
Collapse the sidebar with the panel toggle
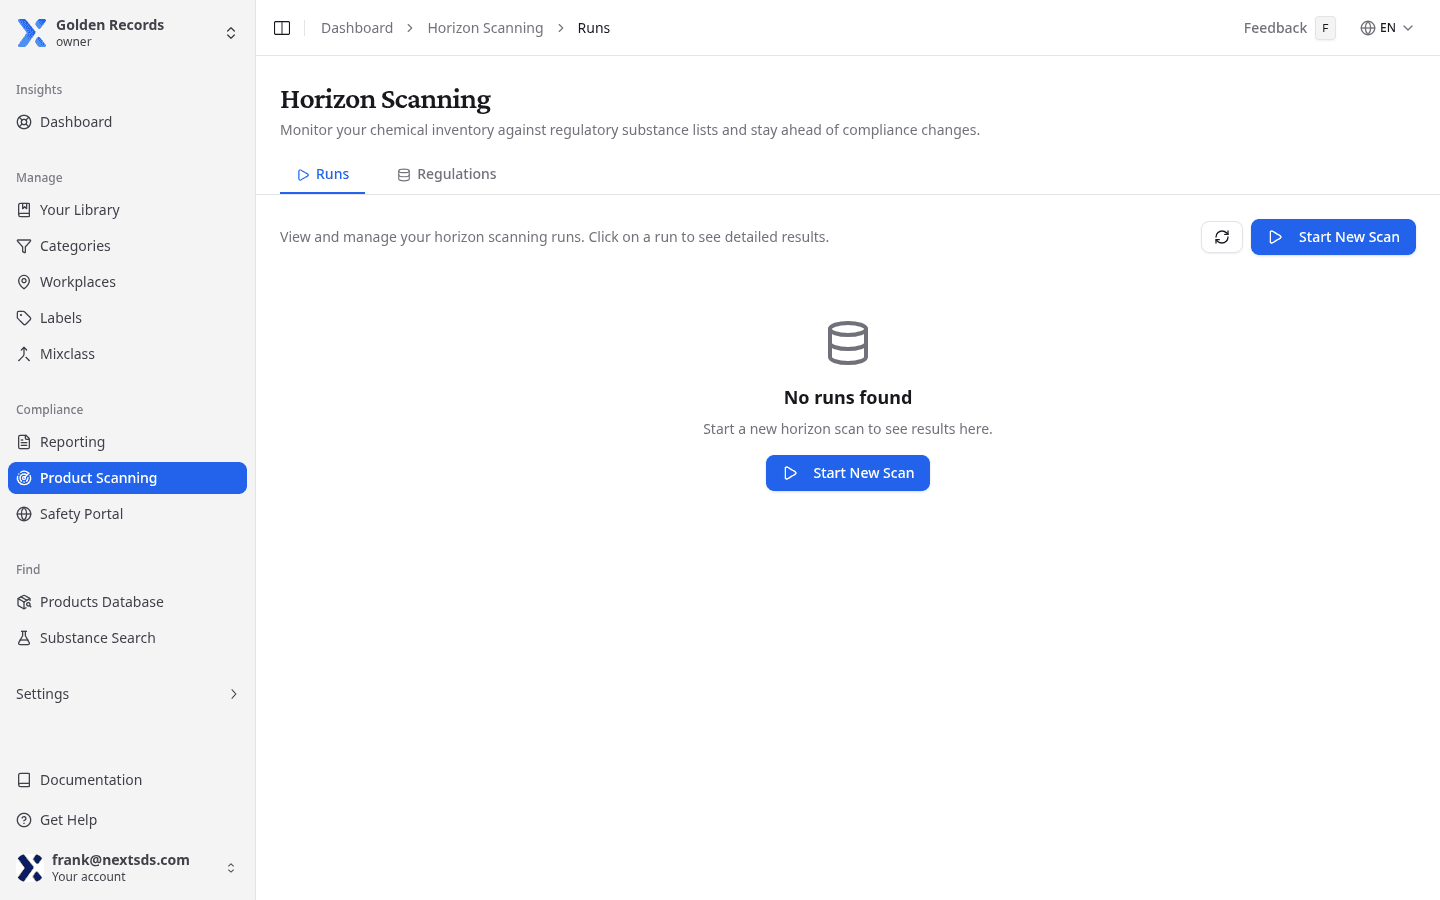tap(281, 27)
